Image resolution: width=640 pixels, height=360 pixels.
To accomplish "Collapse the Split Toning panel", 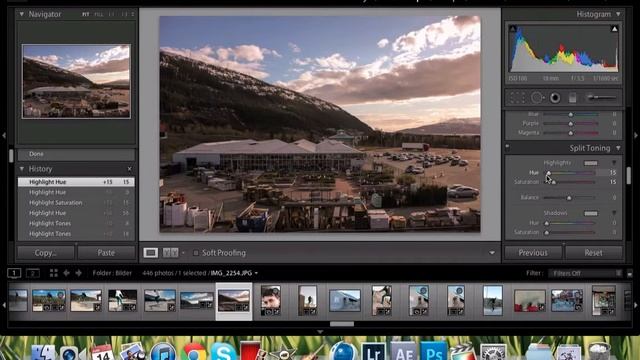I will (x=618, y=148).
